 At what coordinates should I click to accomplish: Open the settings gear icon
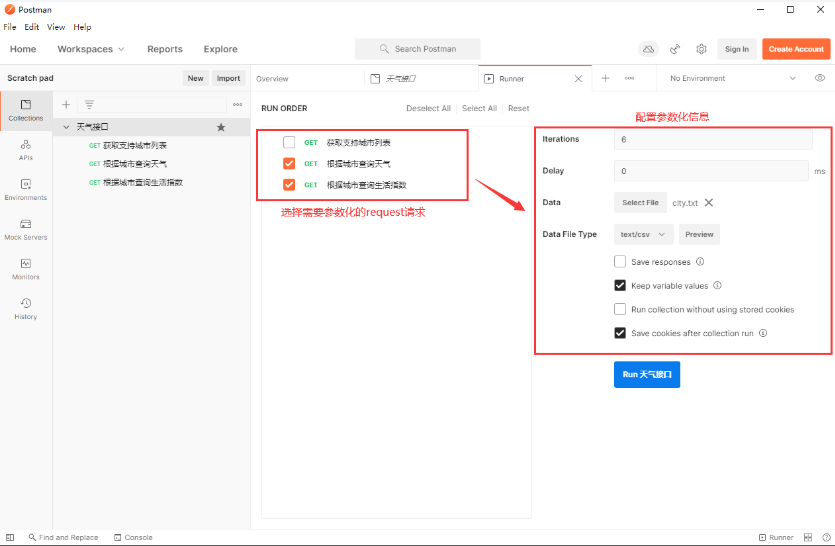point(701,49)
